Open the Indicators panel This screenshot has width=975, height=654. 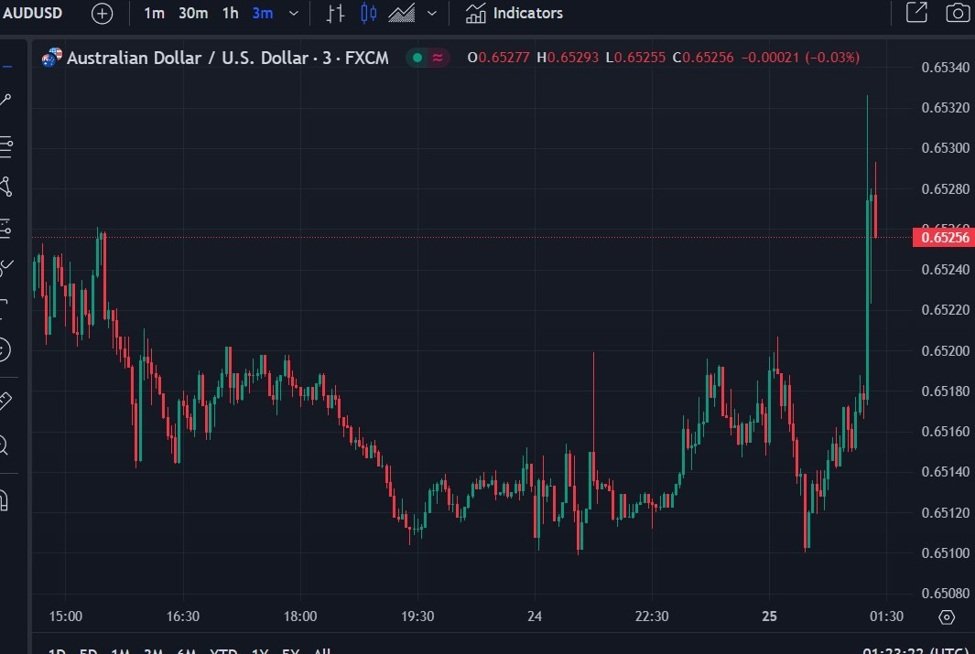tap(514, 13)
